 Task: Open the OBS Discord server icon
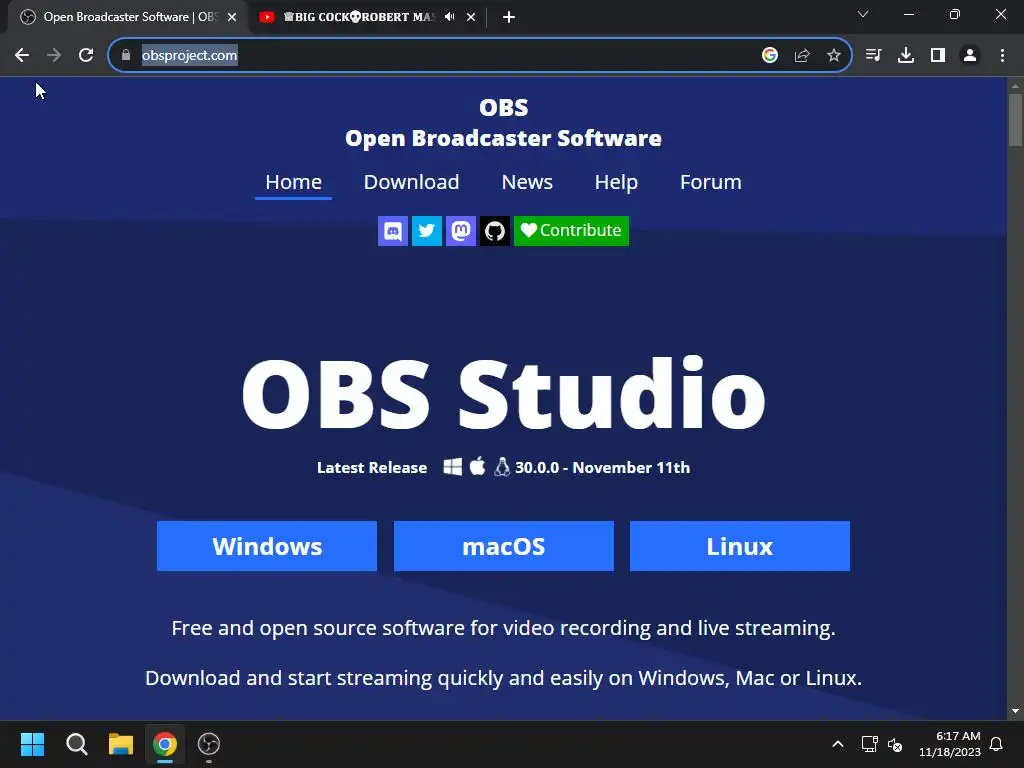392,231
